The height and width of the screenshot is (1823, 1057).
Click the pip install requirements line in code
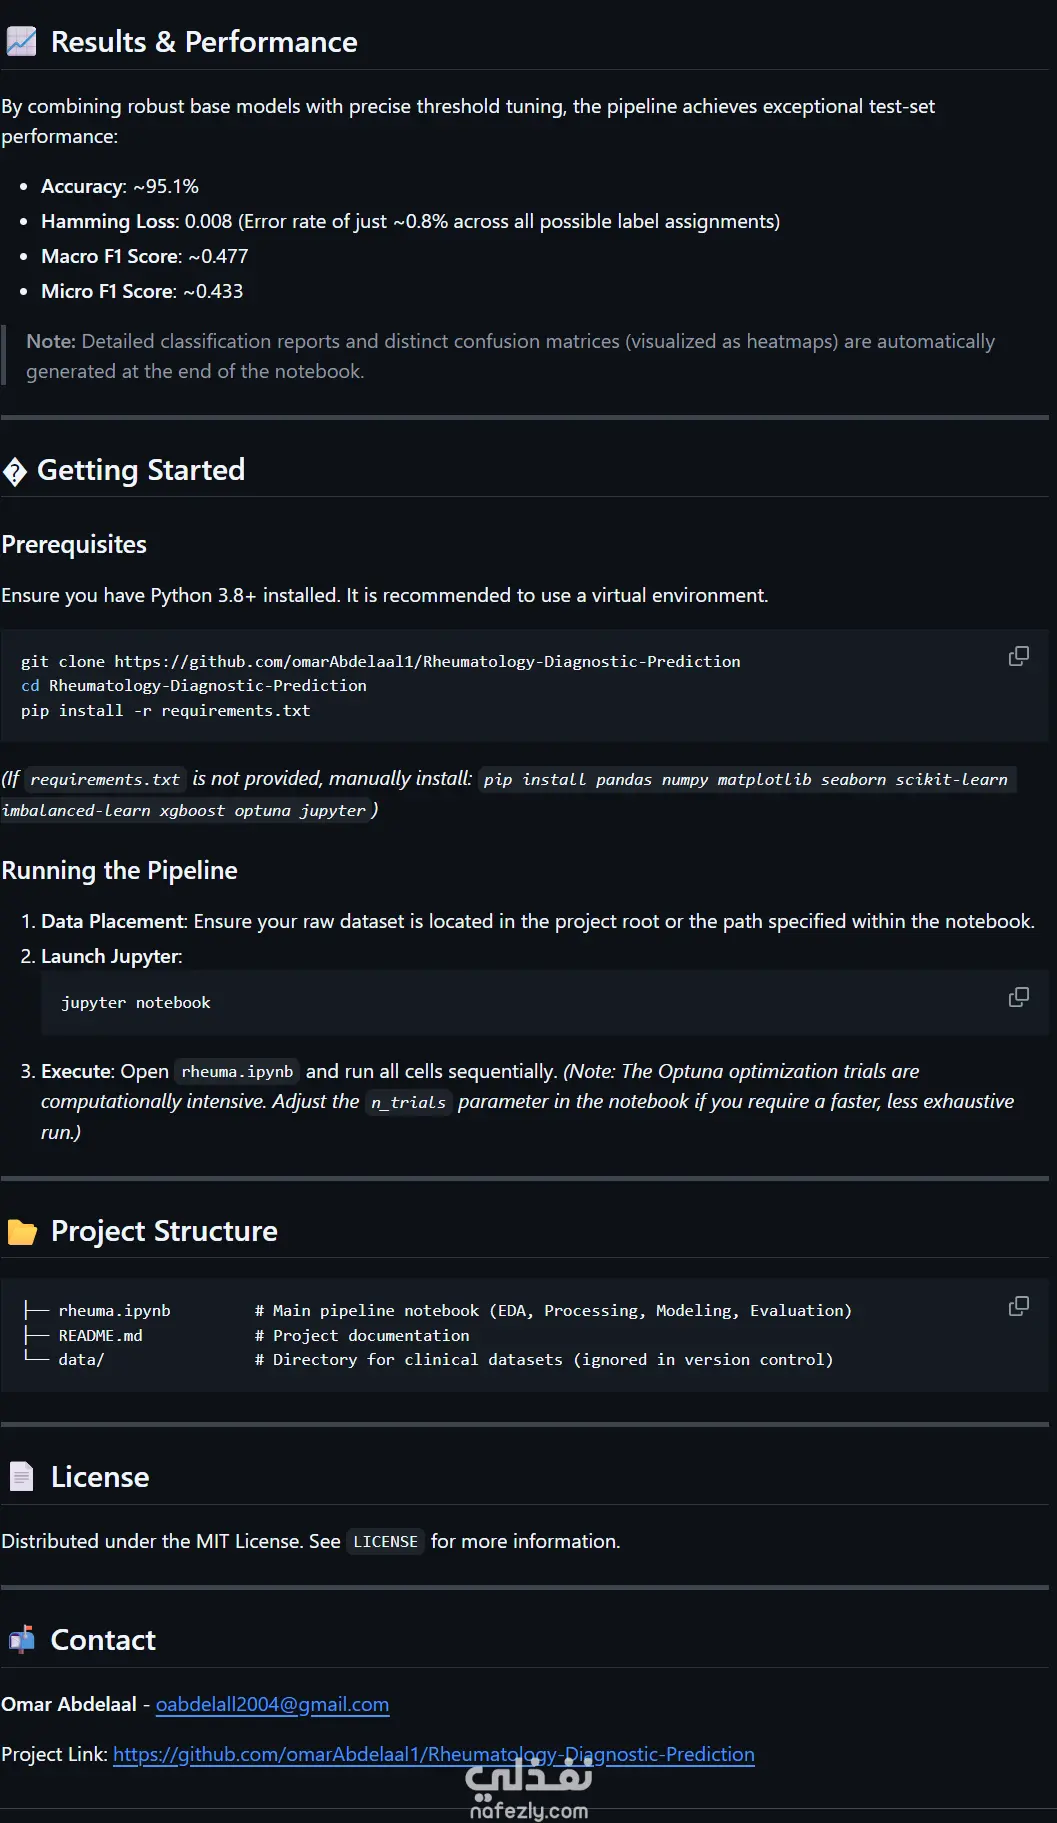tap(166, 710)
